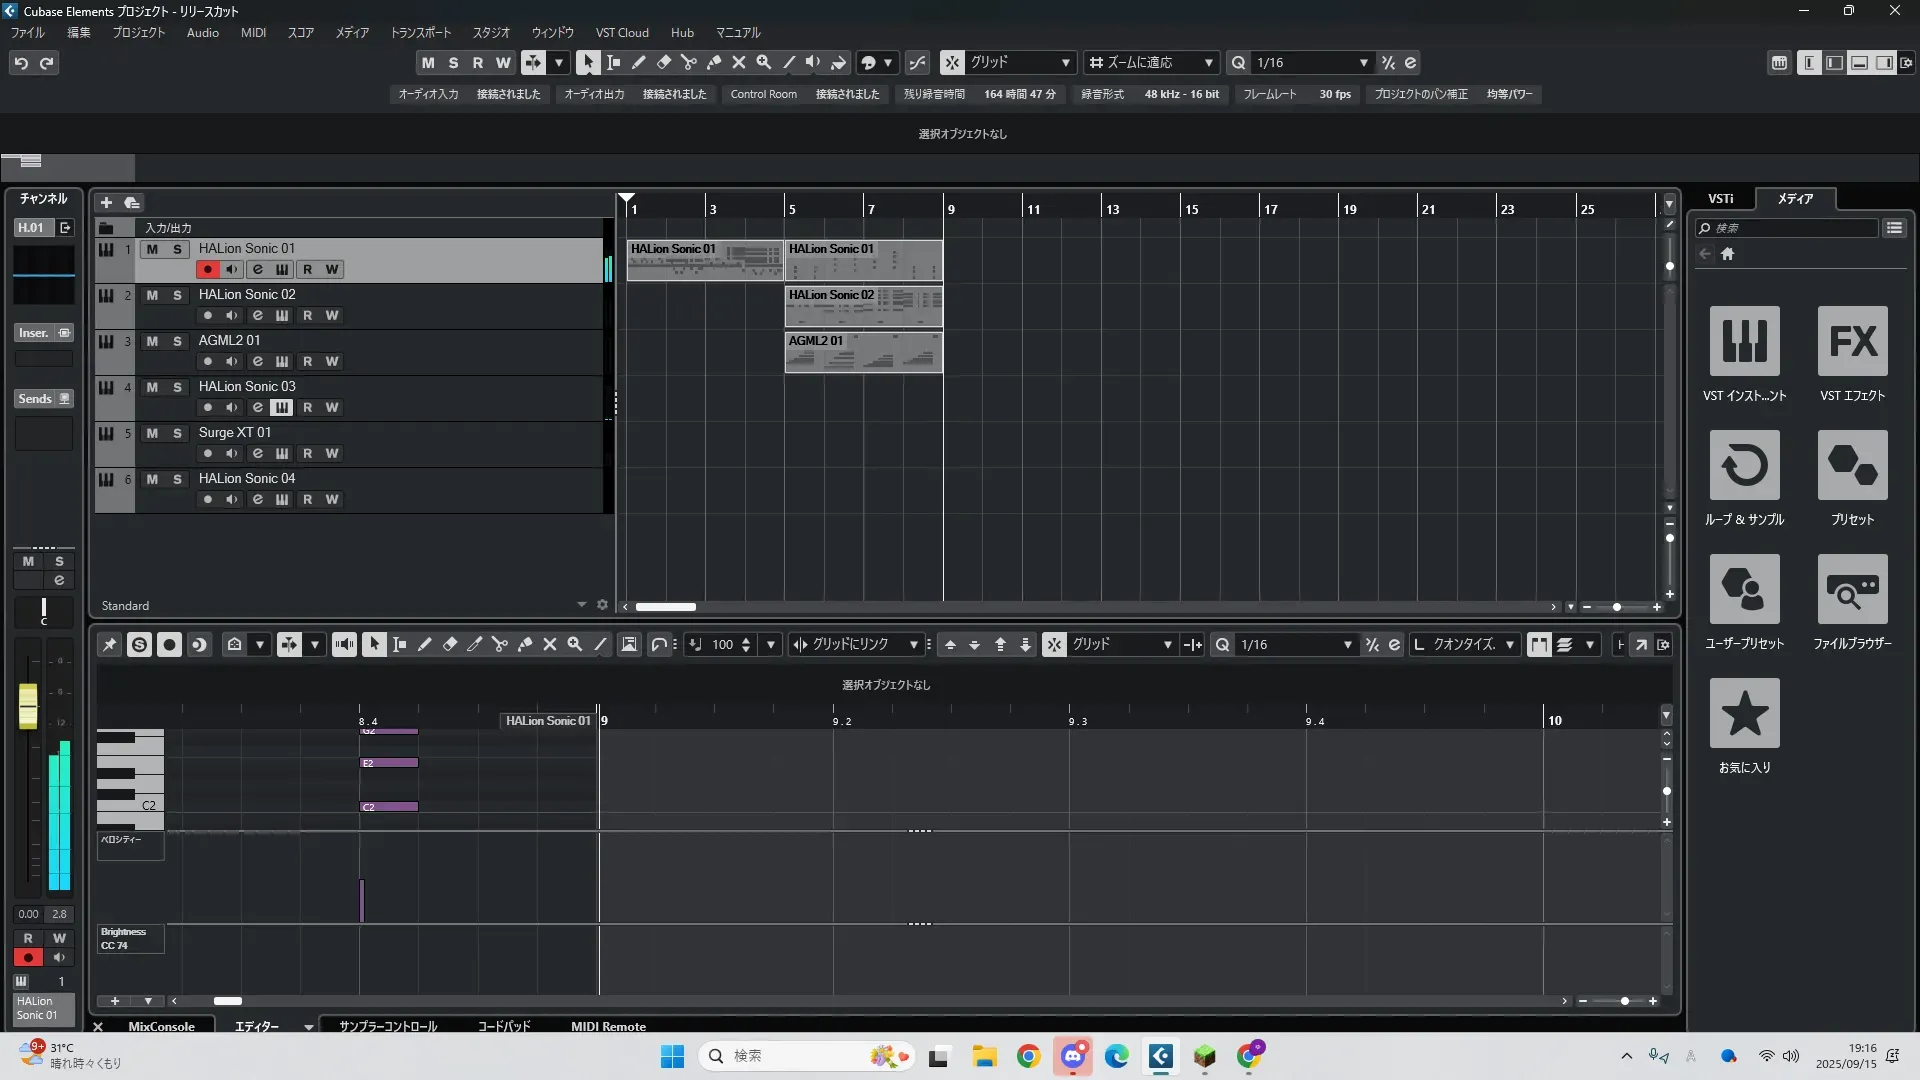Choose the Eraser tool in main toolbar
Viewport: 1920px width, 1080px height.
coord(664,62)
